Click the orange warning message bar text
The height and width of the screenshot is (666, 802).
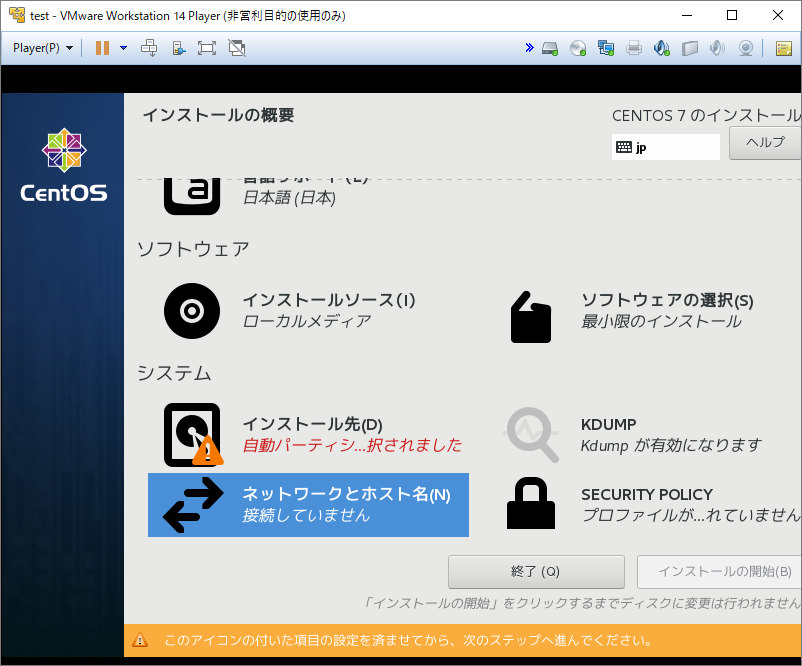coord(408,640)
